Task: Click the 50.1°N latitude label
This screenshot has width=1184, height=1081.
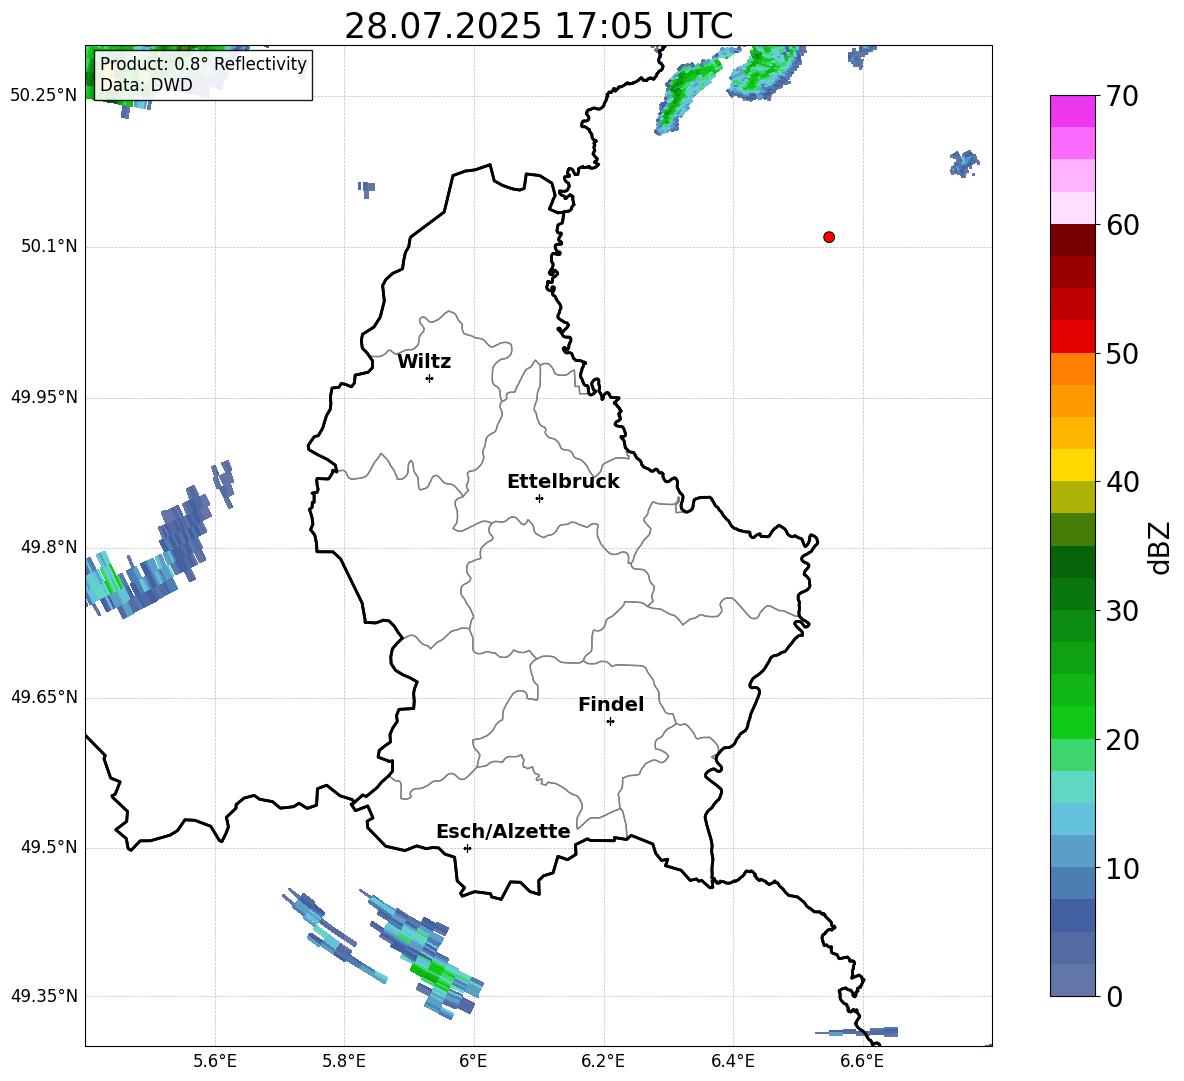Action: (49, 247)
